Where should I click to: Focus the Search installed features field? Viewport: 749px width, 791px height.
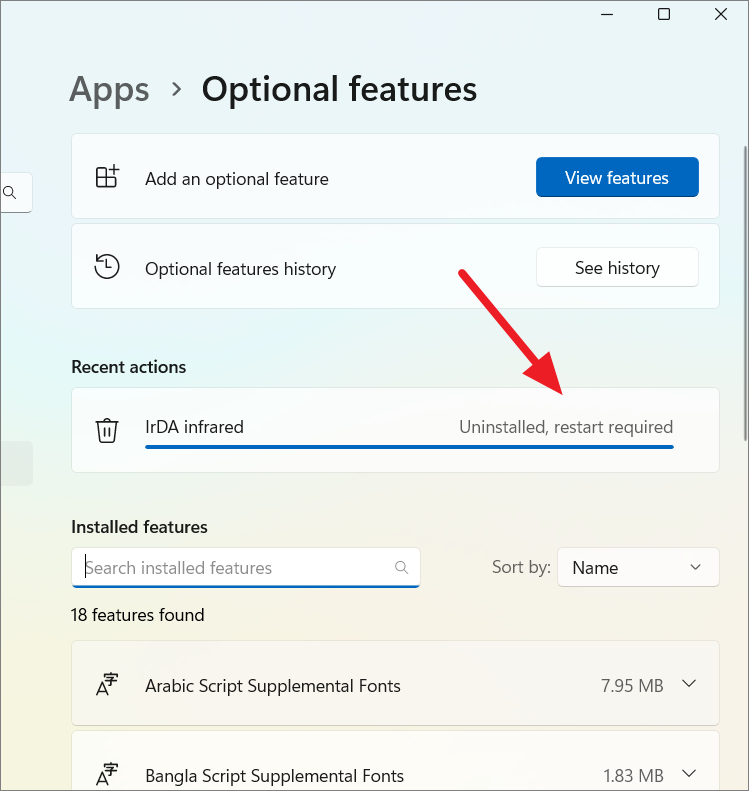tap(235, 567)
